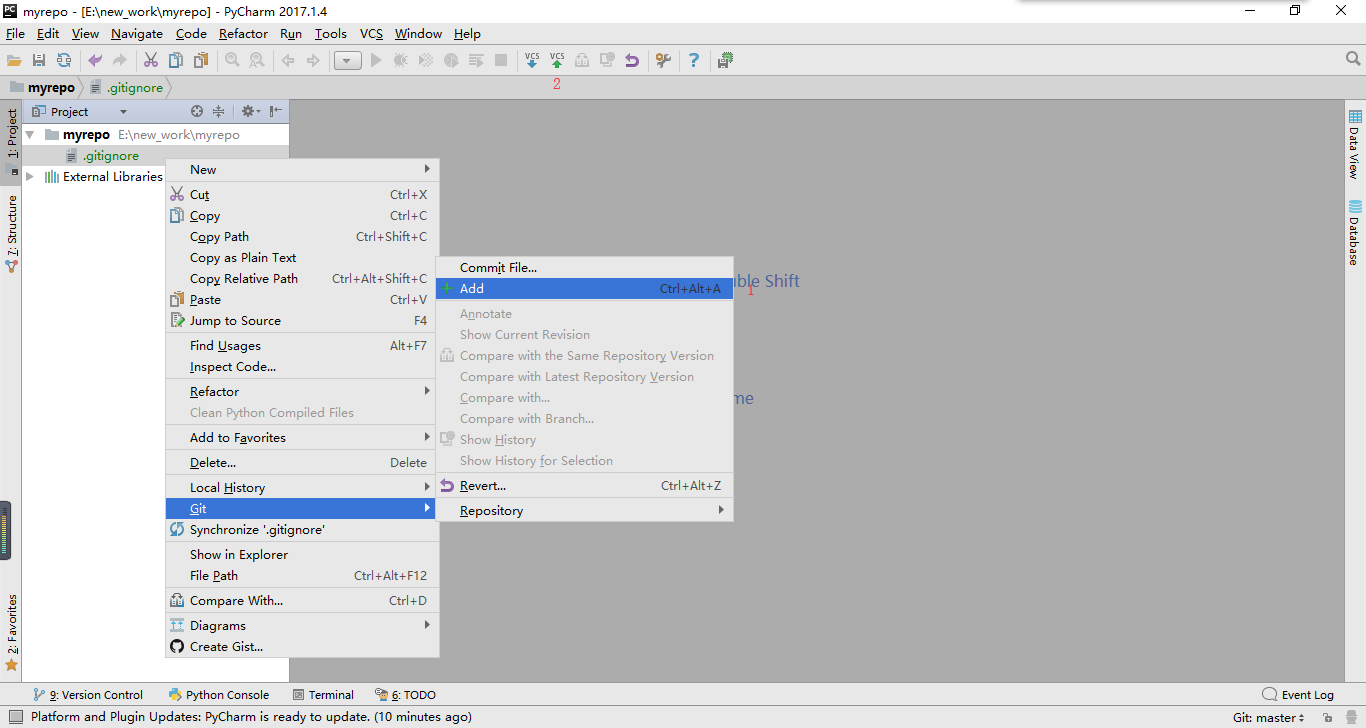This screenshot has height=728, width=1366.
Task: Open the 6: TODO tool window
Action: [405, 695]
